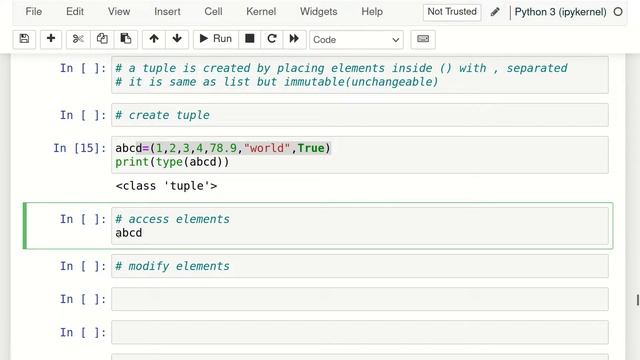
Task: Run the current cell
Action: point(216,39)
